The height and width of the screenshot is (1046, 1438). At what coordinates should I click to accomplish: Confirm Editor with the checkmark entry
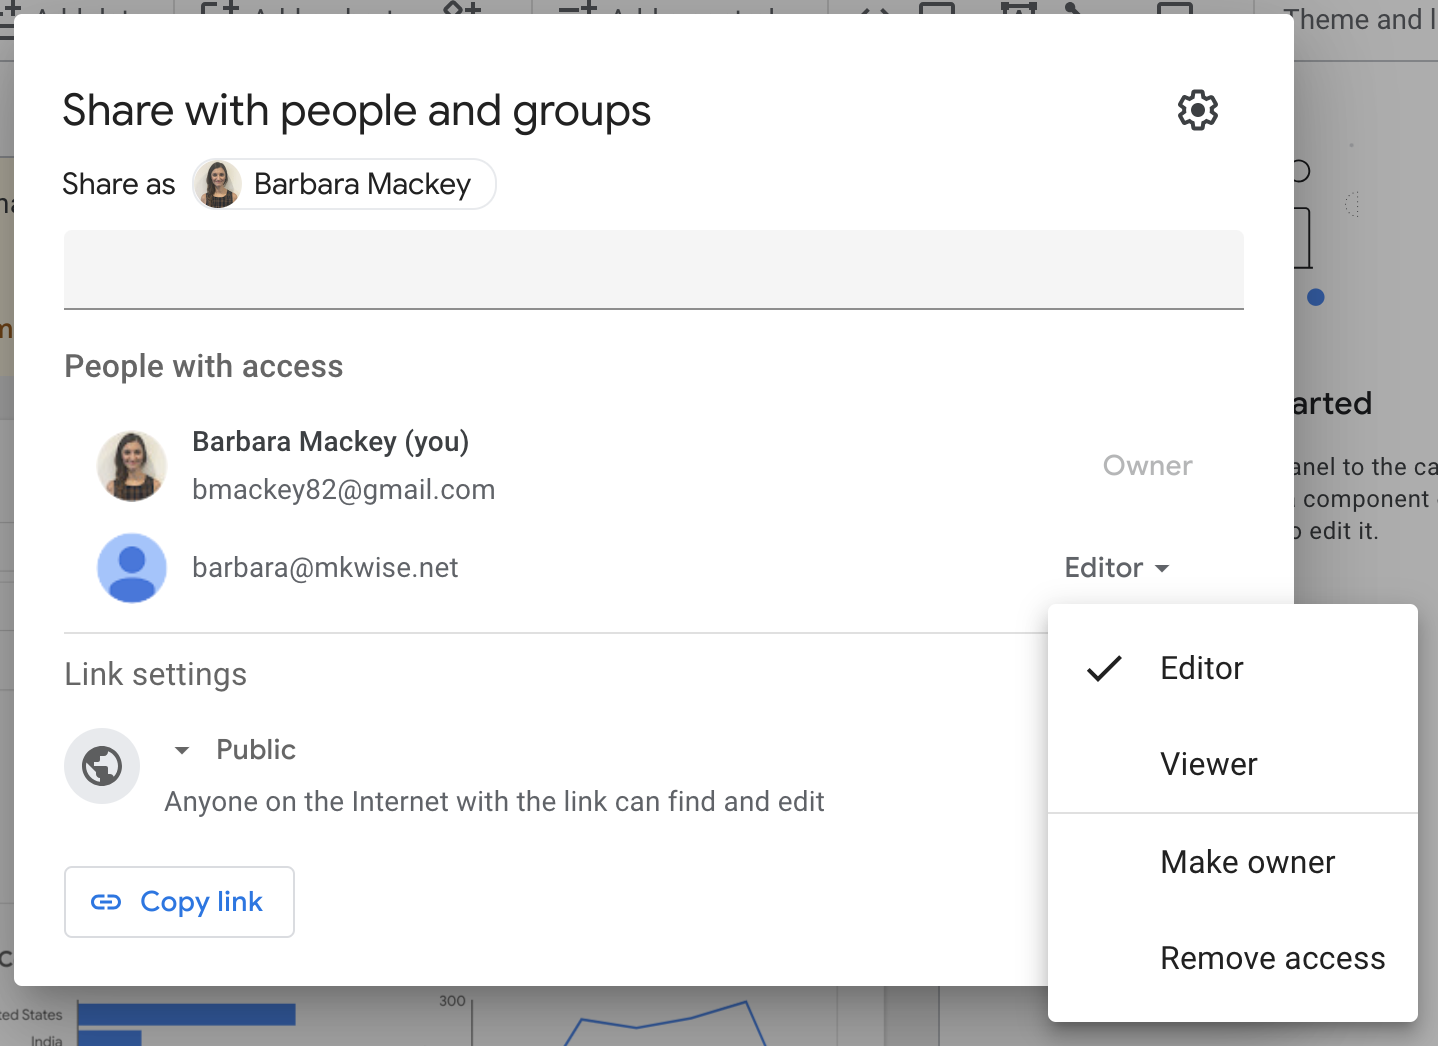pos(1200,668)
